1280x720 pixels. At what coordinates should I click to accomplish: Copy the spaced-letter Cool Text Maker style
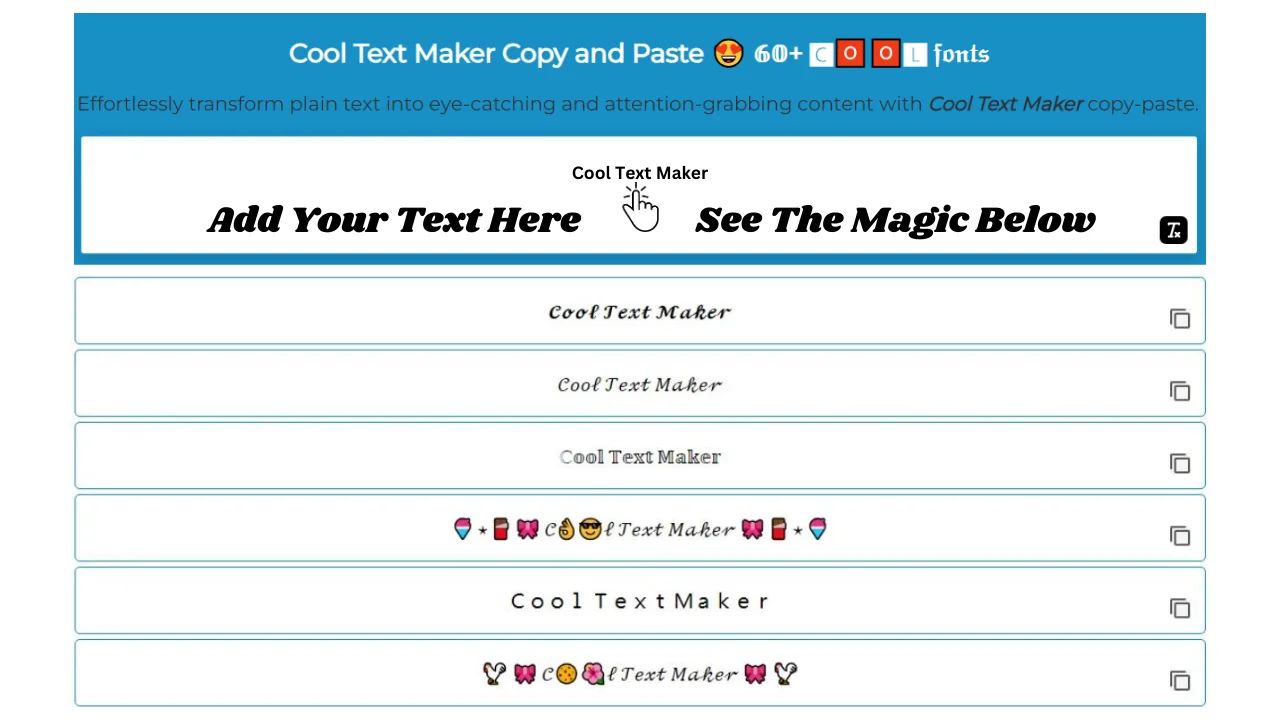point(1180,608)
